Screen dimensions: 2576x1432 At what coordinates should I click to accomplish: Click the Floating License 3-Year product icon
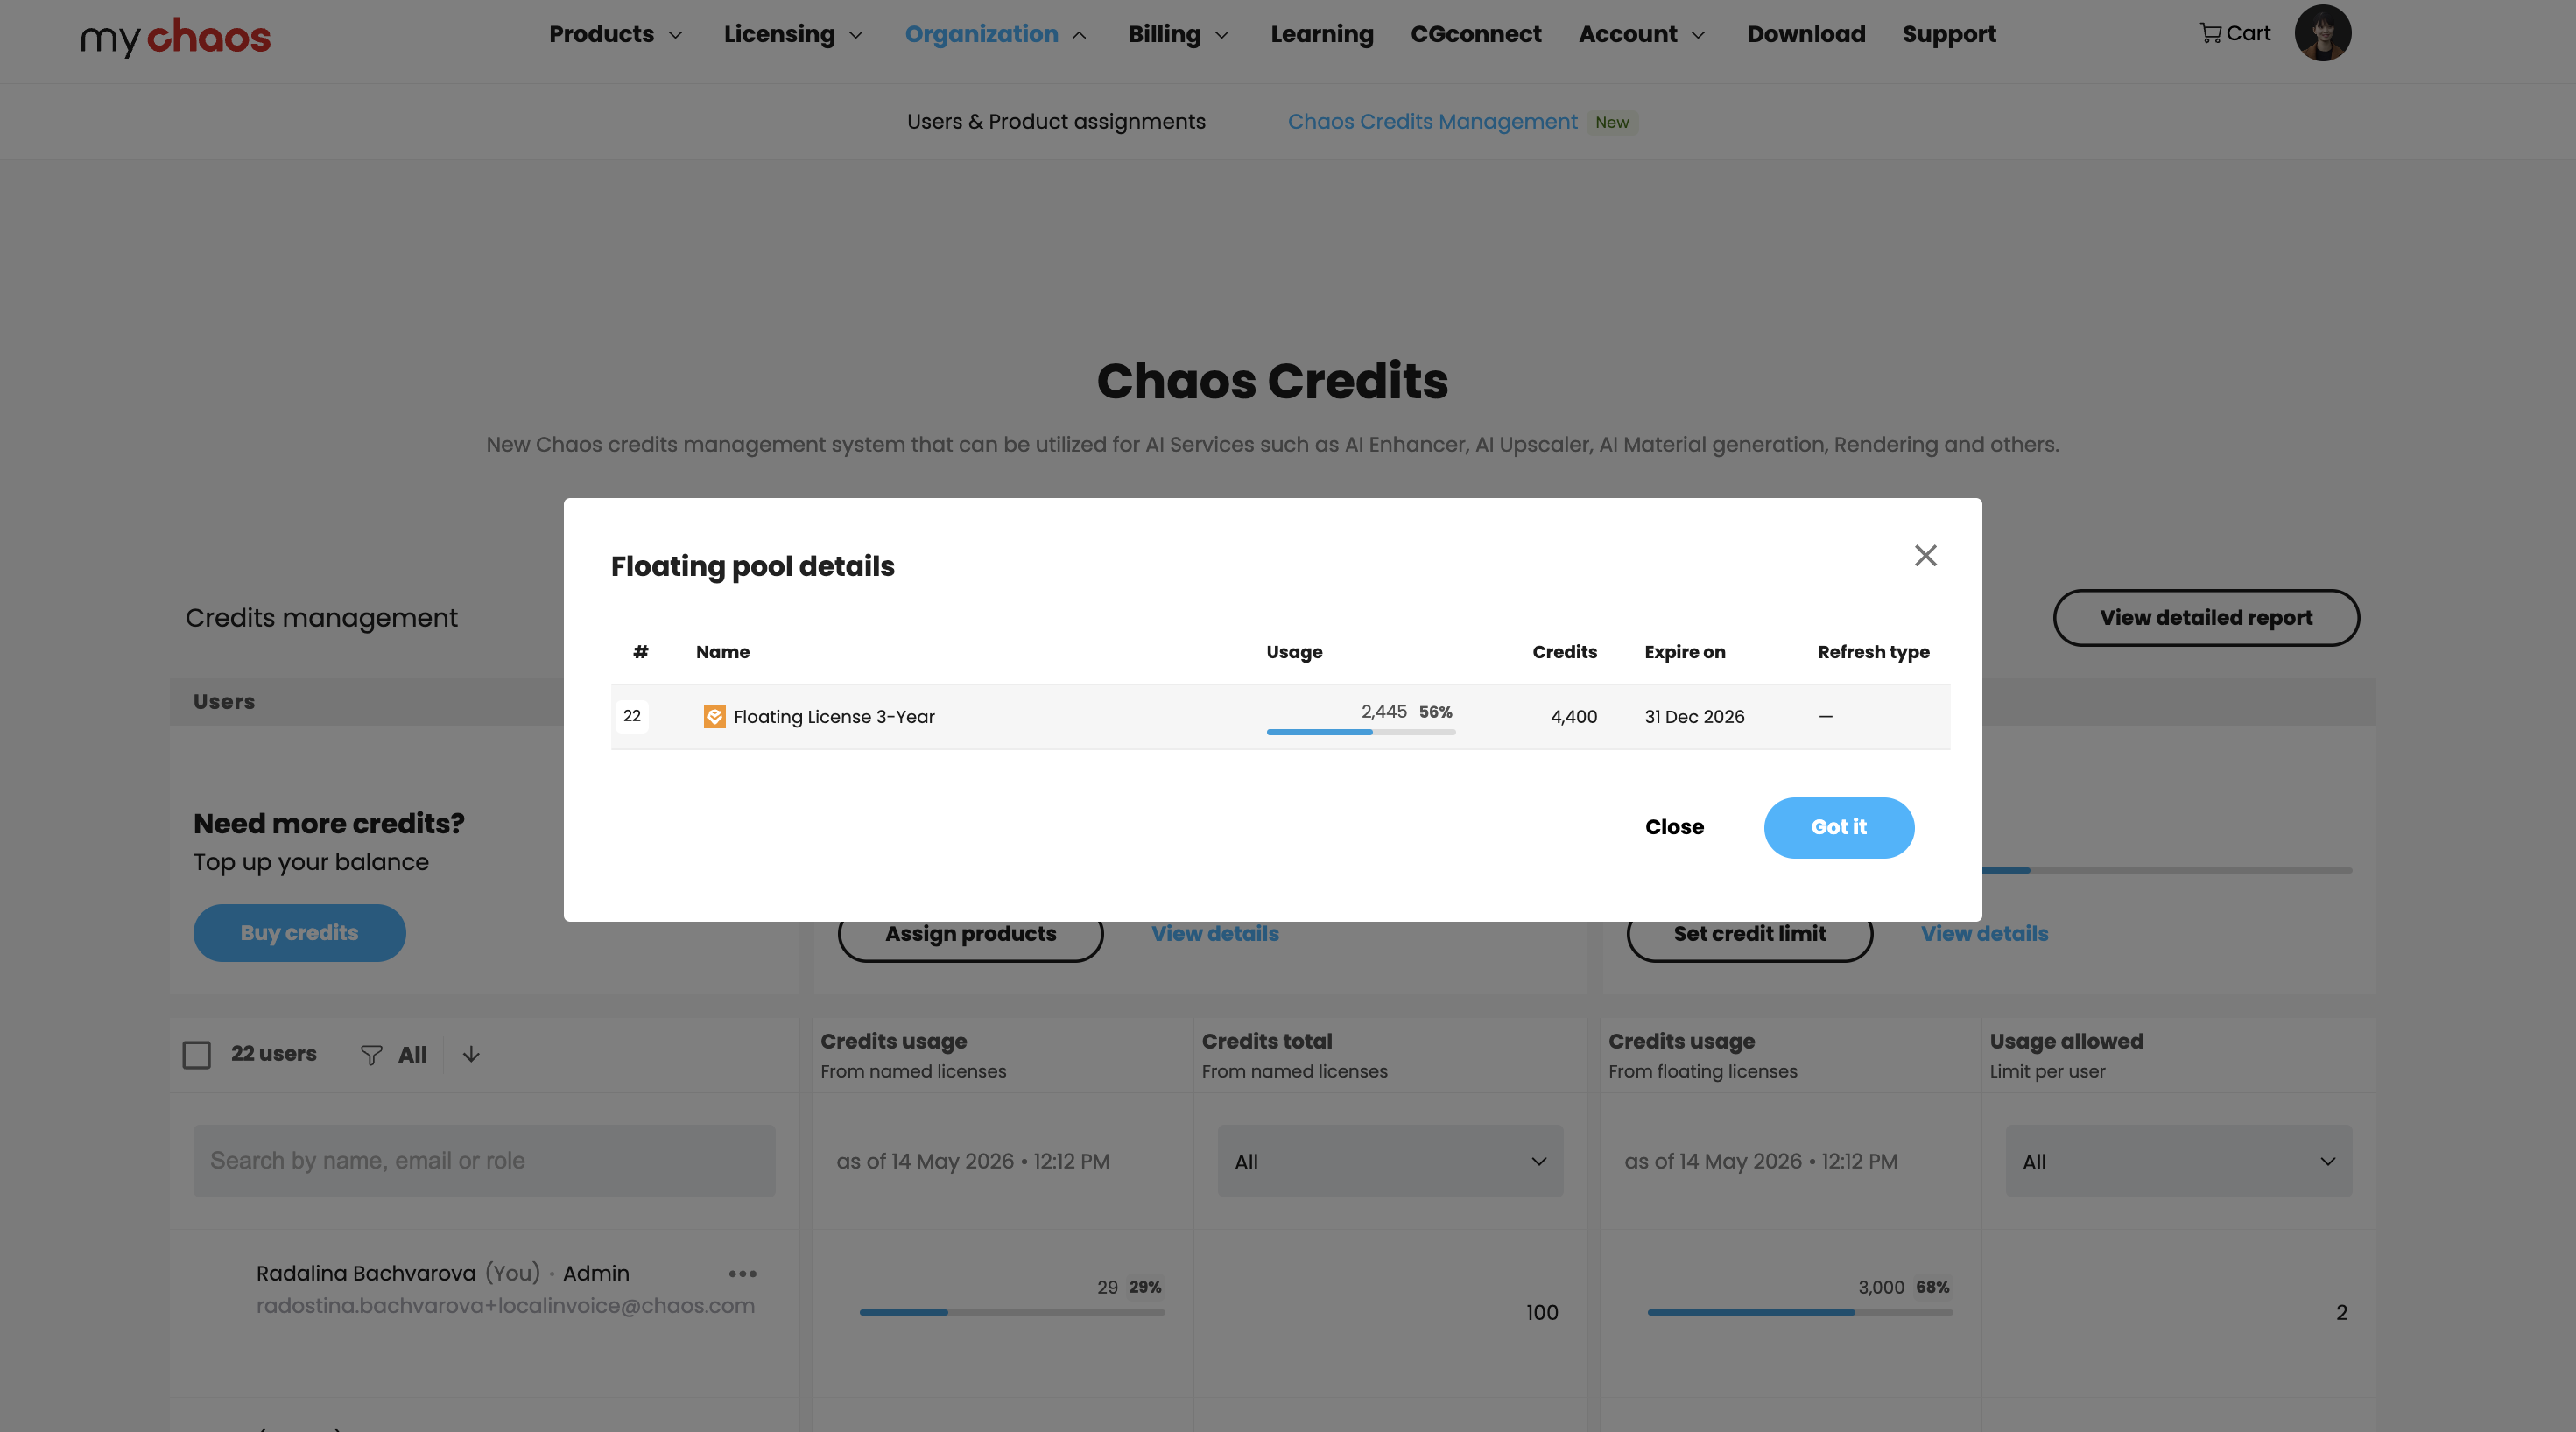(x=714, y=717)
